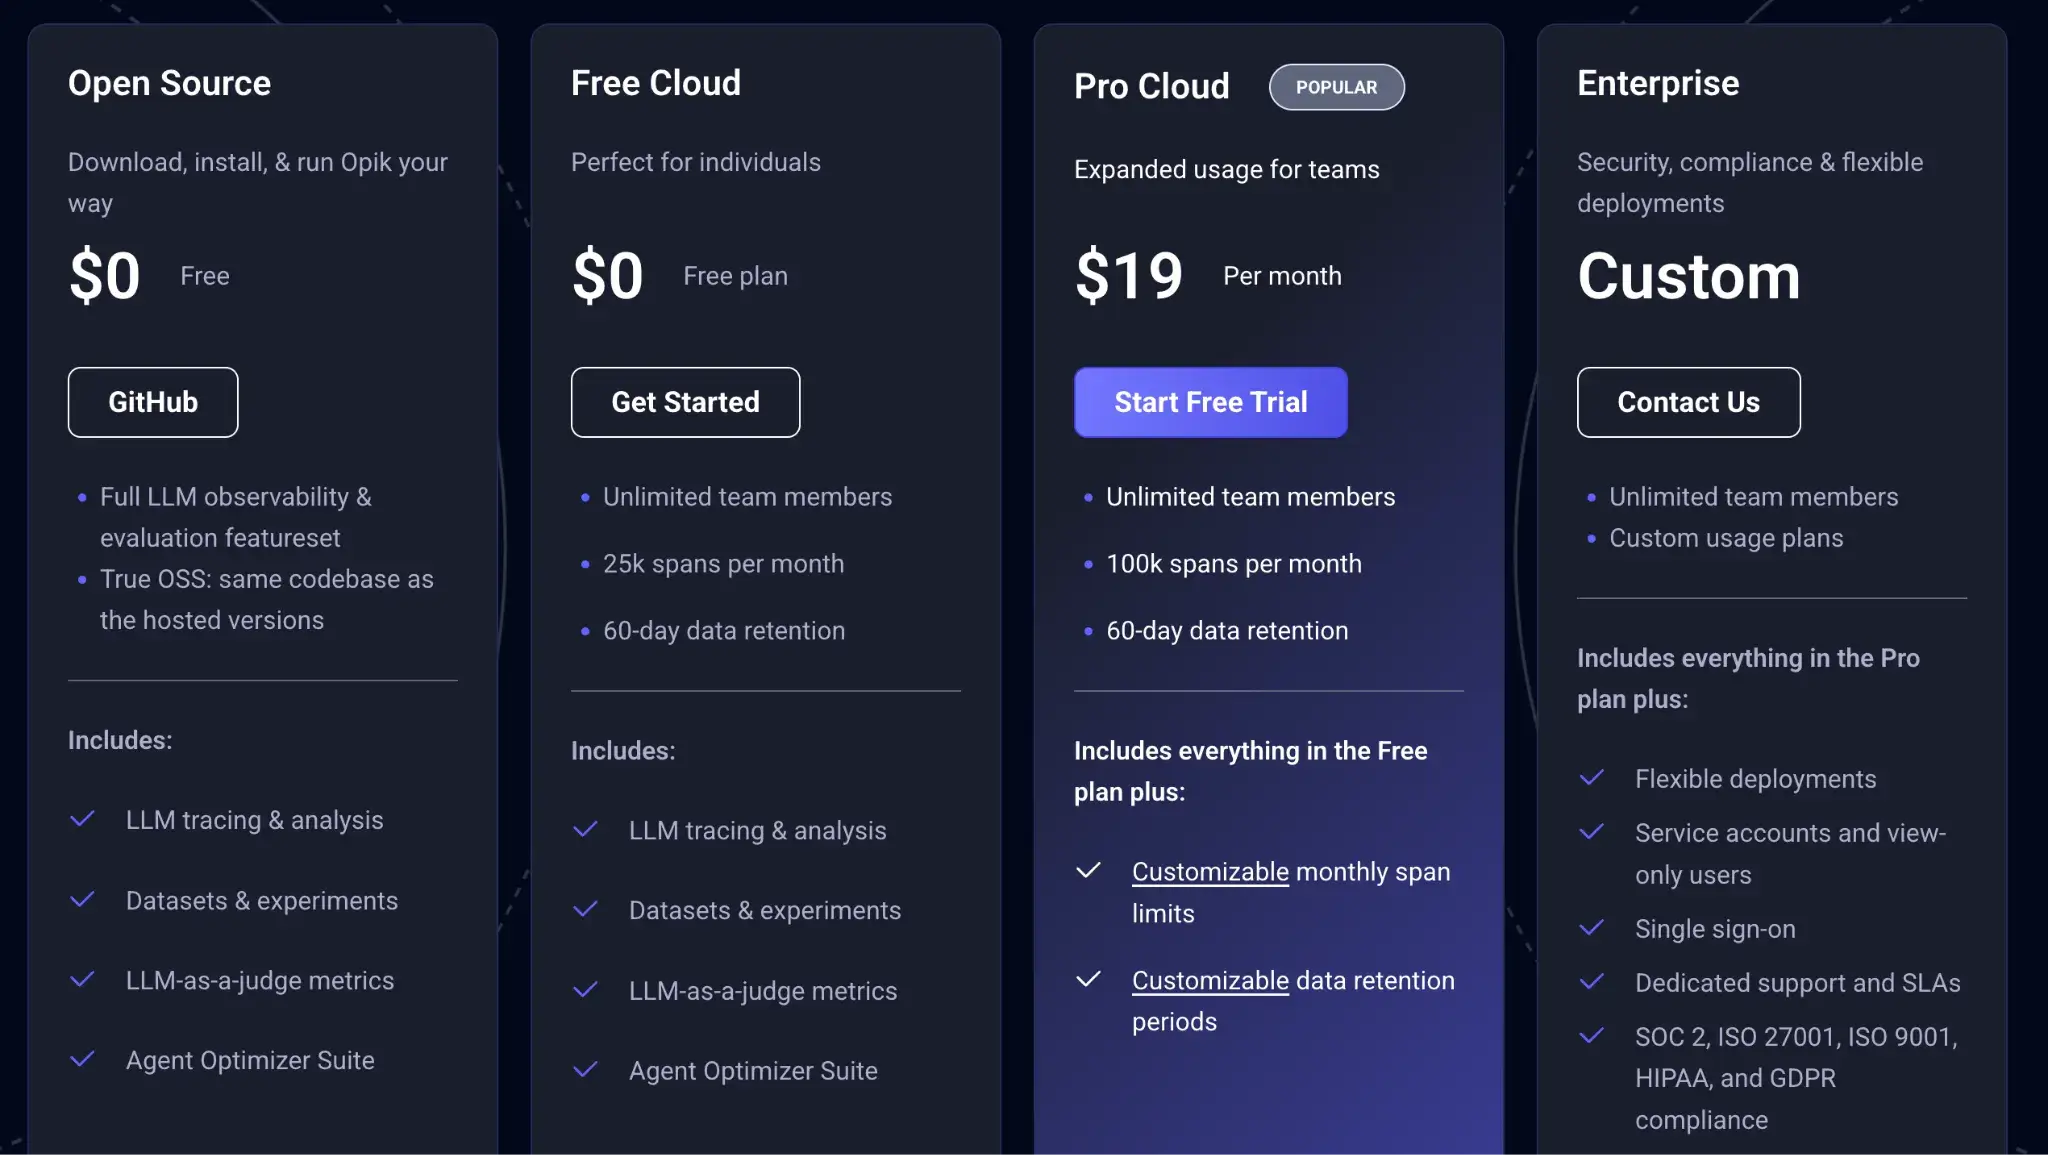Click checkmark beside Free Cloud Agent Optimizer Suite

[586, 1070]
